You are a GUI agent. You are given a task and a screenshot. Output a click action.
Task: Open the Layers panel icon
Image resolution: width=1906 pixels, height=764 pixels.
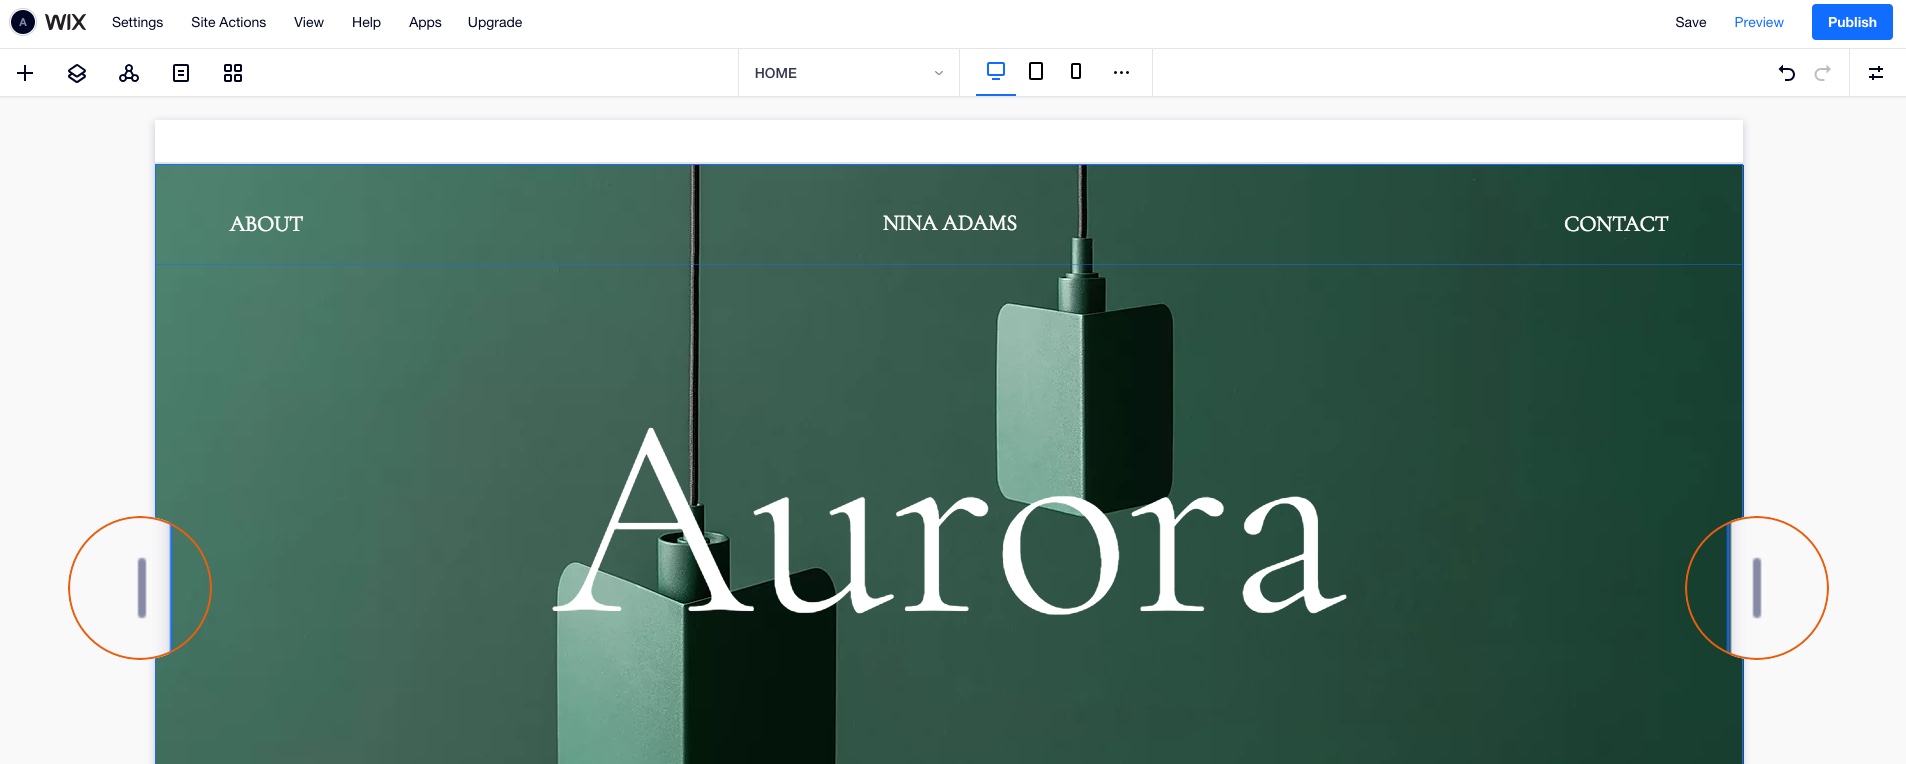point(77,73)
